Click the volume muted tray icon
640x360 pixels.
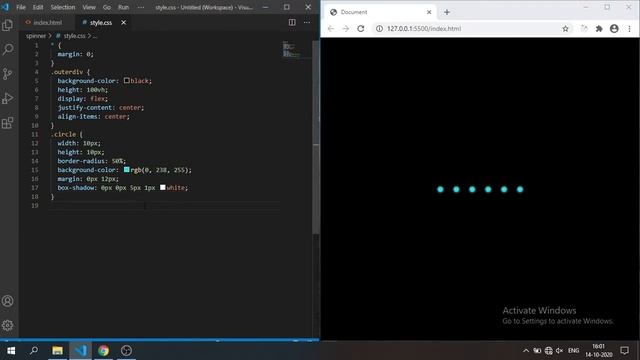[560, 351]
